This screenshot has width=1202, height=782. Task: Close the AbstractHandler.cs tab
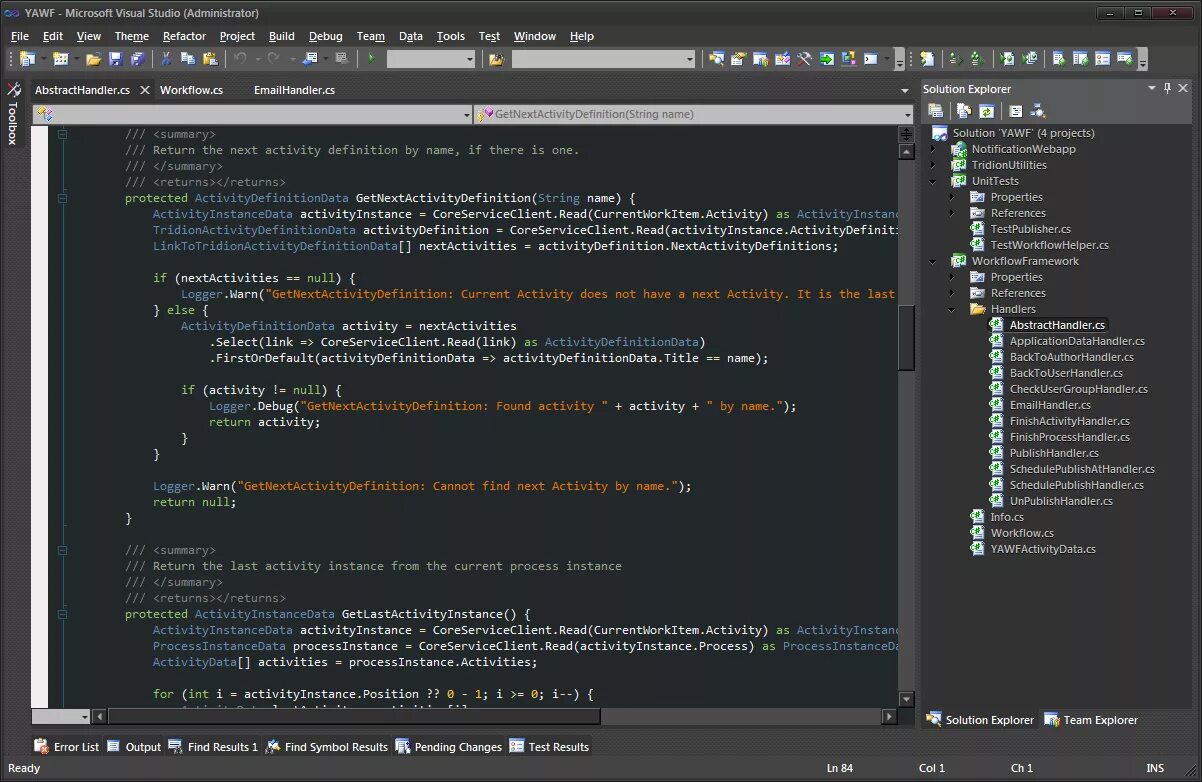tap(144, 90)
